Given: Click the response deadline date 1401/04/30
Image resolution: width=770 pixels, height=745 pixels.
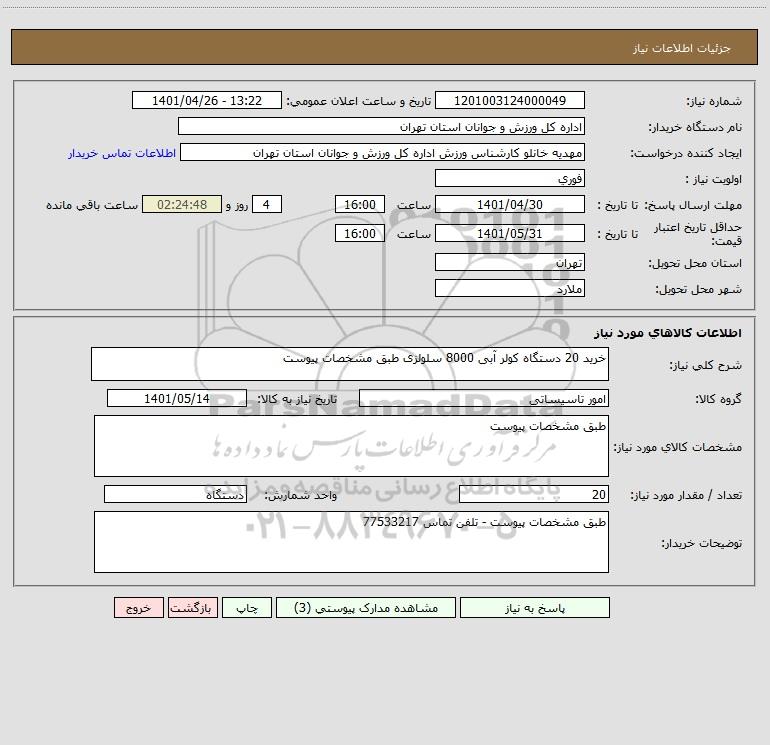Looking at the screenshot, I should [x=510, y=204].
